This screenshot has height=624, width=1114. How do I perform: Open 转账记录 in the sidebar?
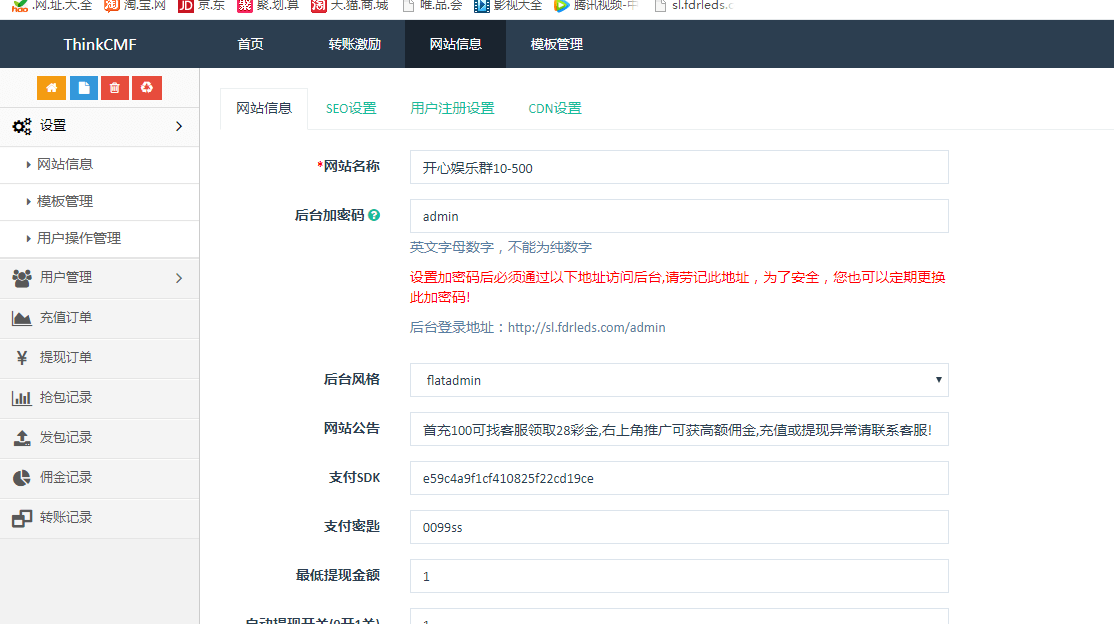[66, 518]
